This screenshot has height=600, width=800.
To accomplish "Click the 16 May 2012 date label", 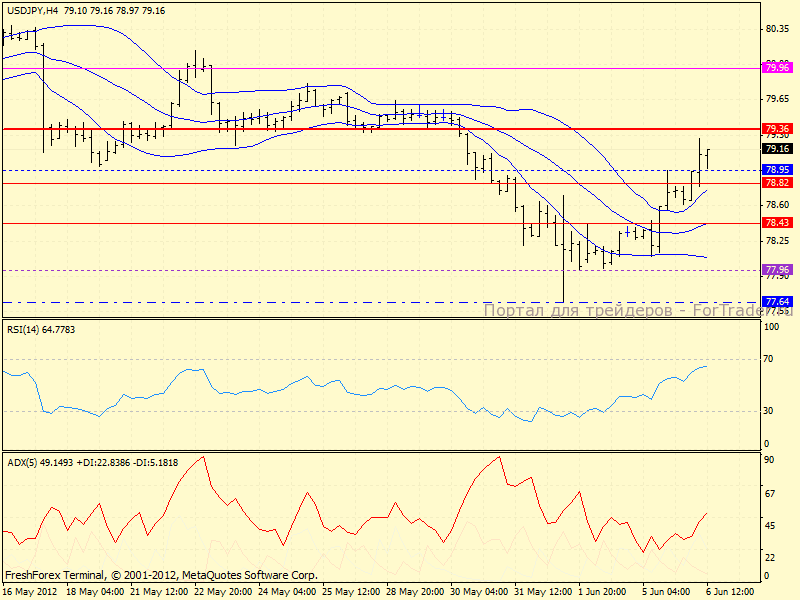I will (x=30, y=592).
